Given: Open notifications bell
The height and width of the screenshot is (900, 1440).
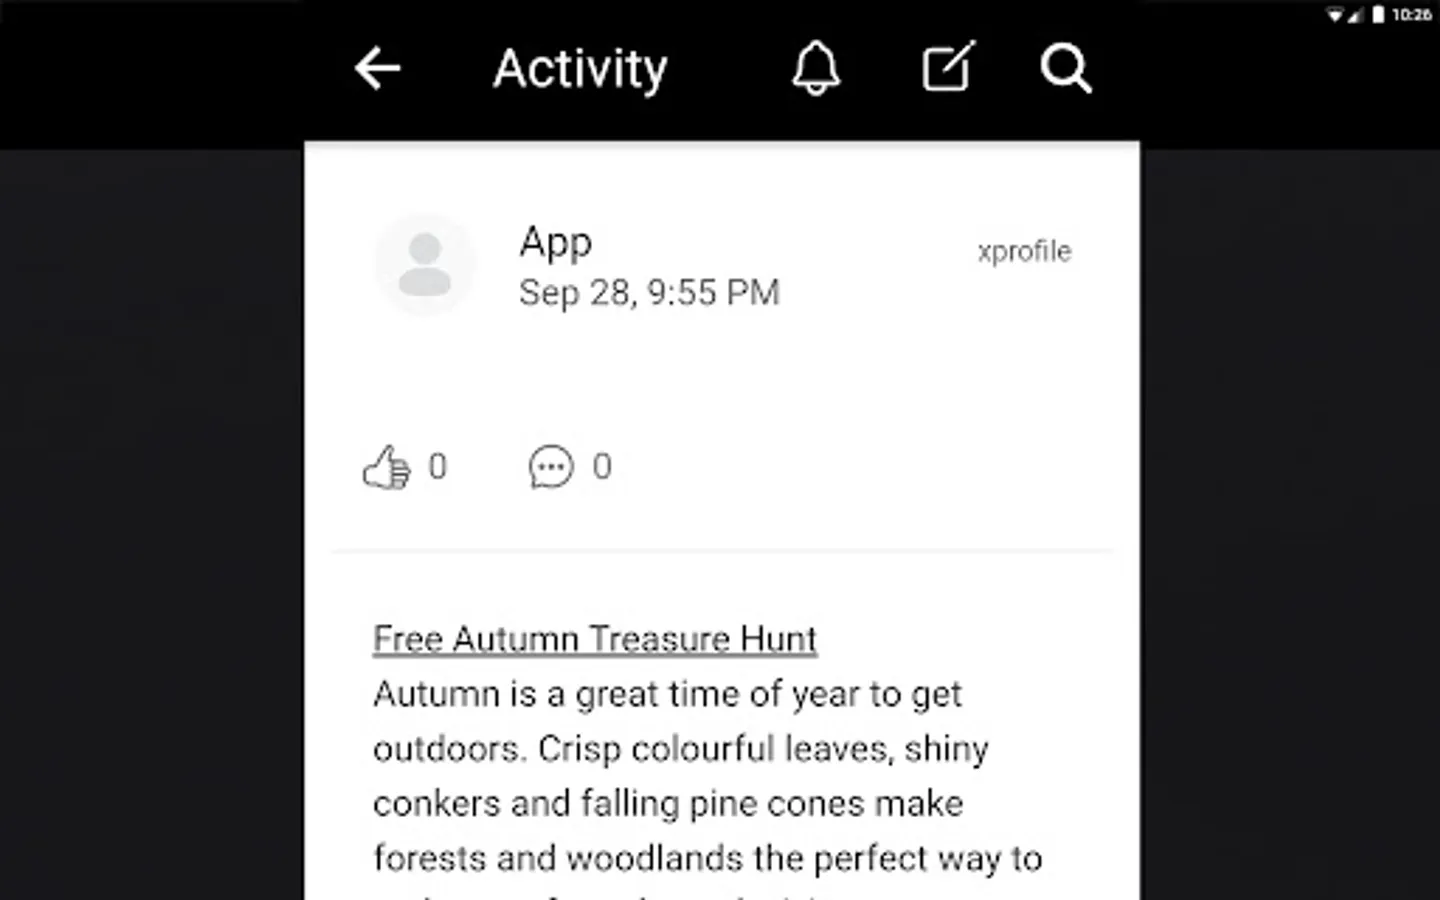Looking at the screenshot, I should coord(816,68).
